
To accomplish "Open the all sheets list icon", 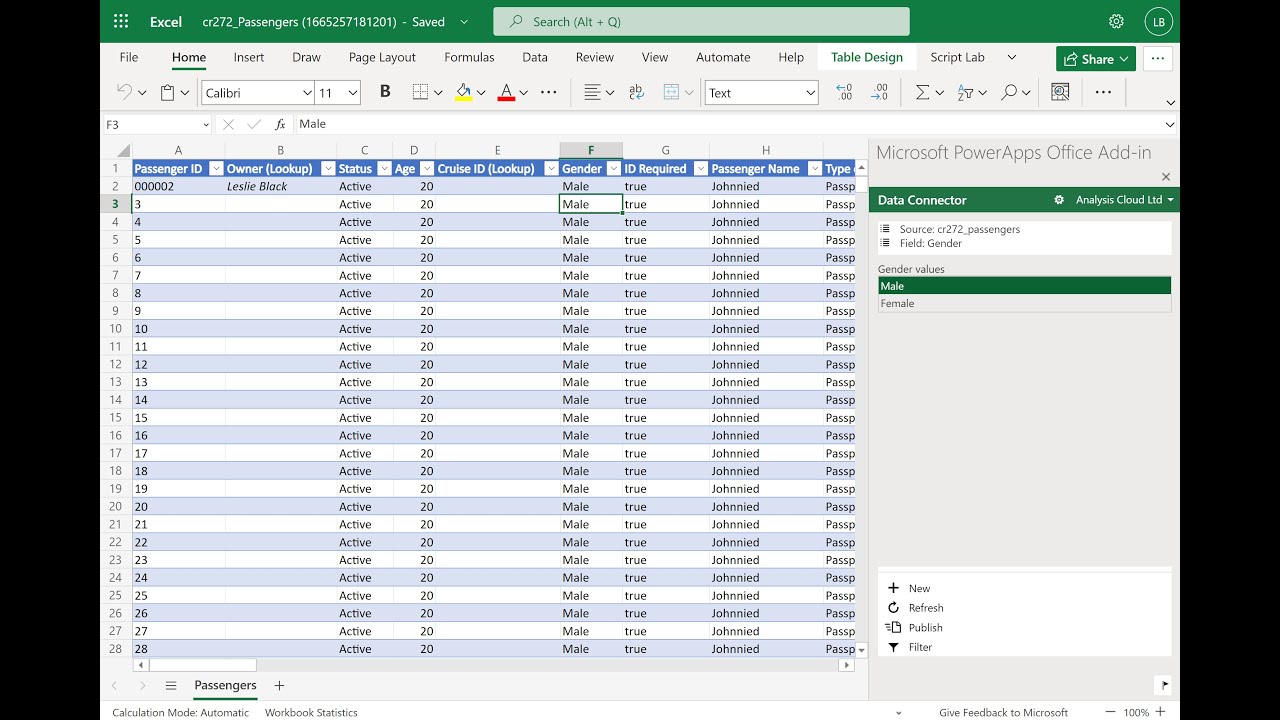I will [x=171, y=685].
